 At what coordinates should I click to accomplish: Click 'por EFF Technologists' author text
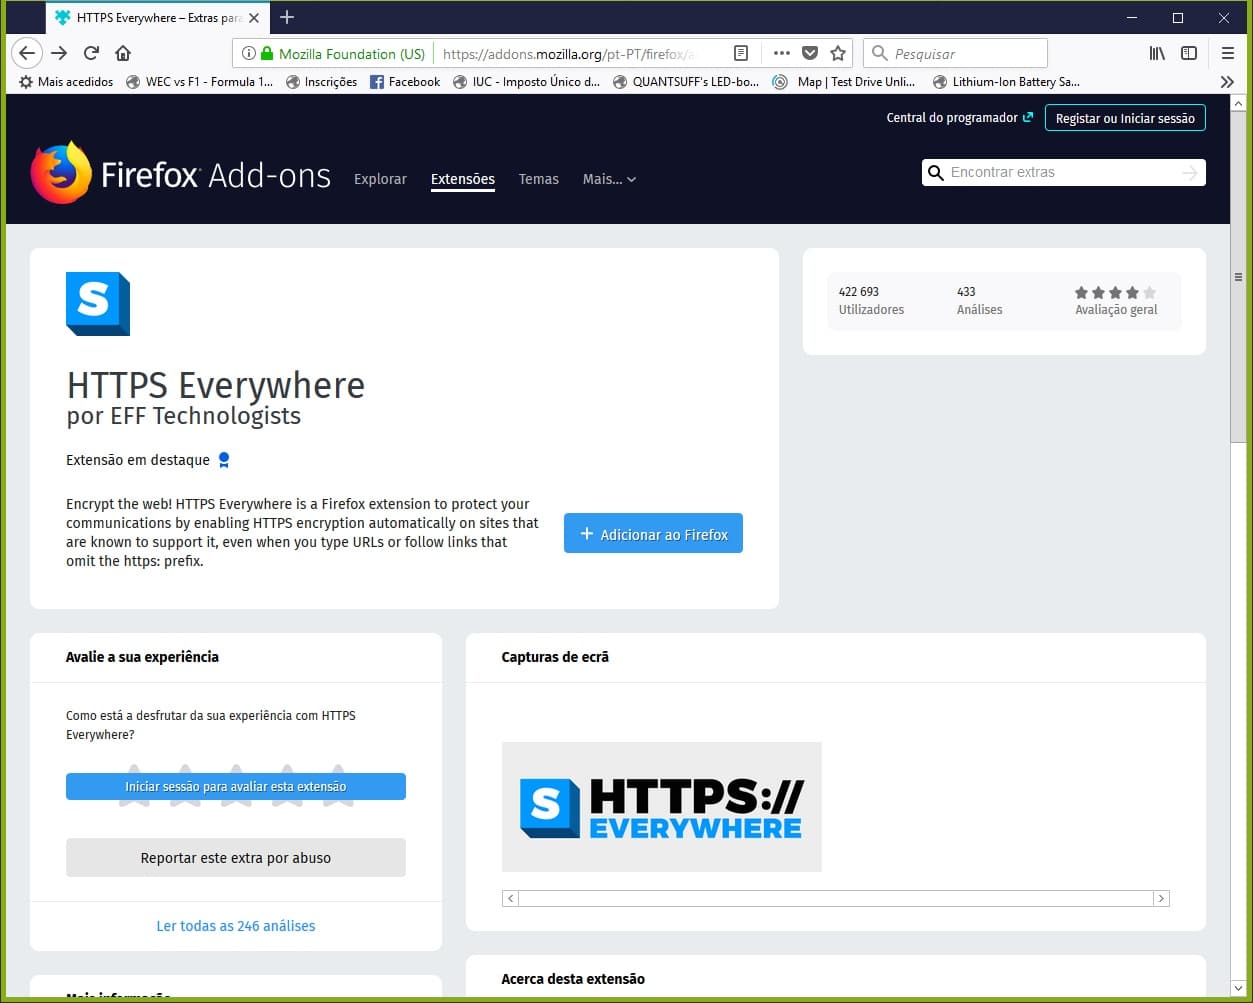[x=184, y=416]
